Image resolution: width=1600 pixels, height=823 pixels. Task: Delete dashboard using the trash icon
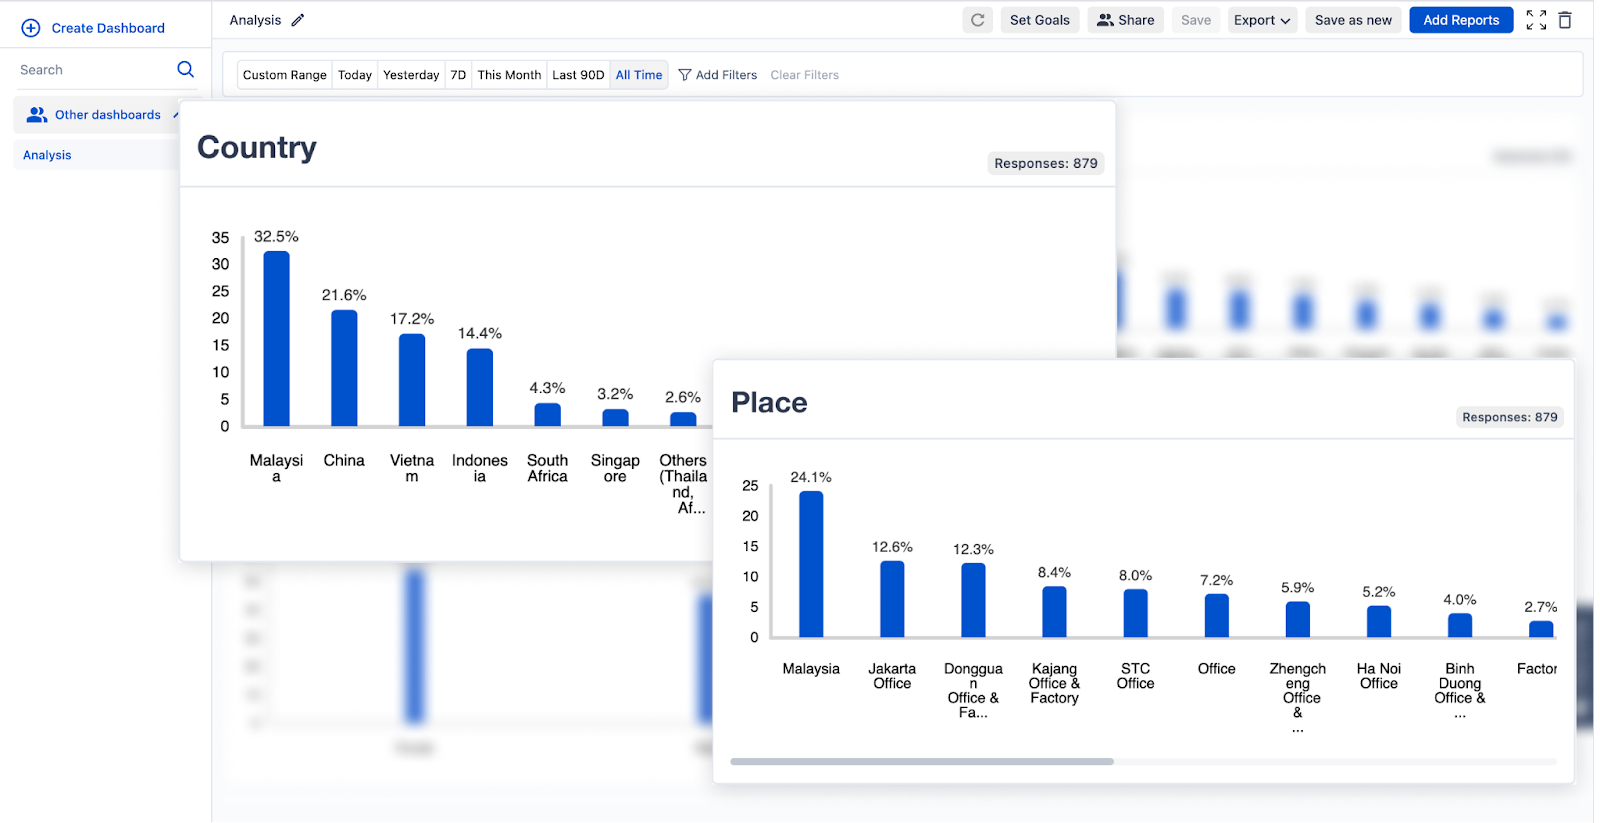click(x=1565, y=20)
